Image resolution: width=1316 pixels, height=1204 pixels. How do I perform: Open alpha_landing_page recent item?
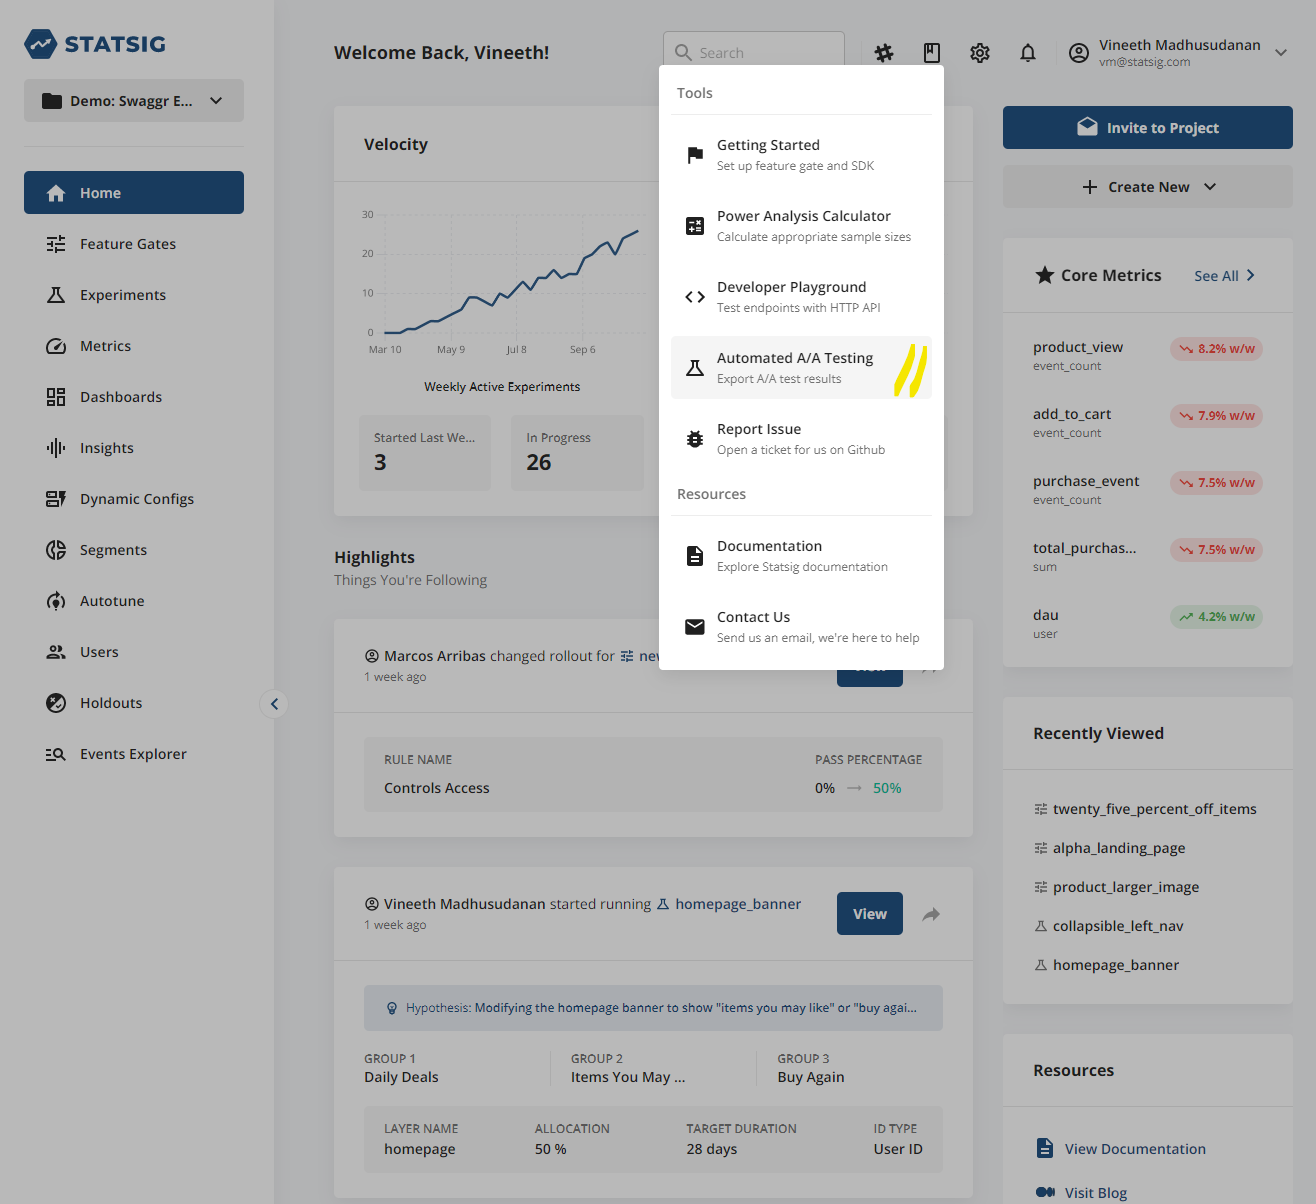tap(1119, 848)
